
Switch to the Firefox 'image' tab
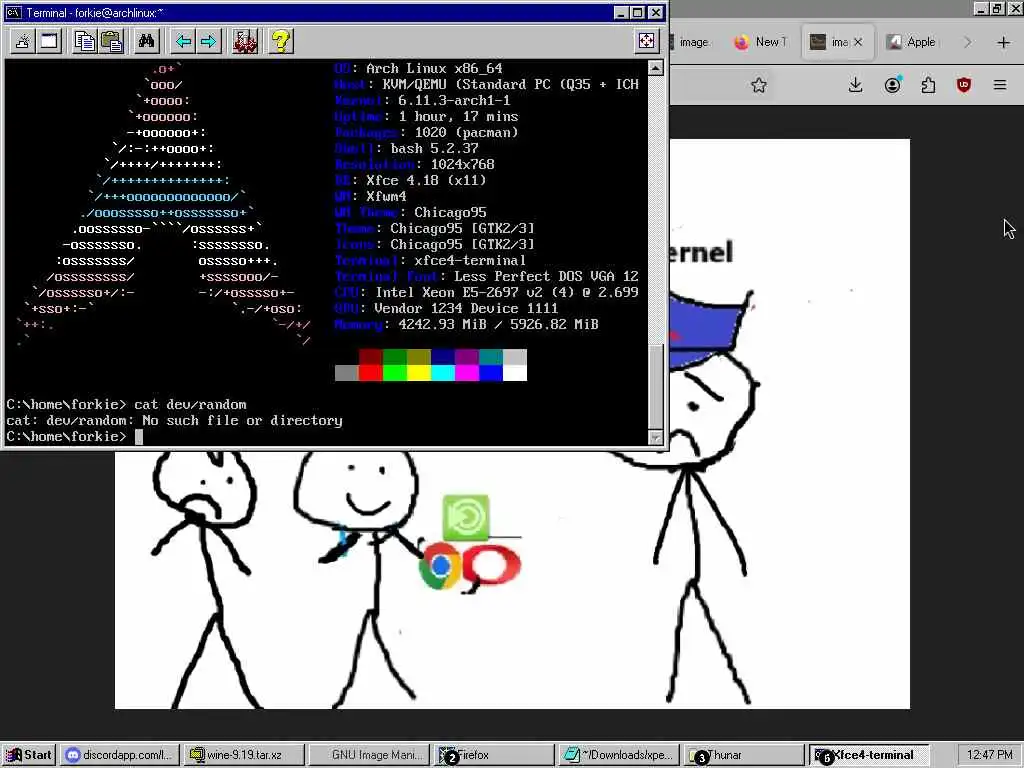click(x=692, y=42)
